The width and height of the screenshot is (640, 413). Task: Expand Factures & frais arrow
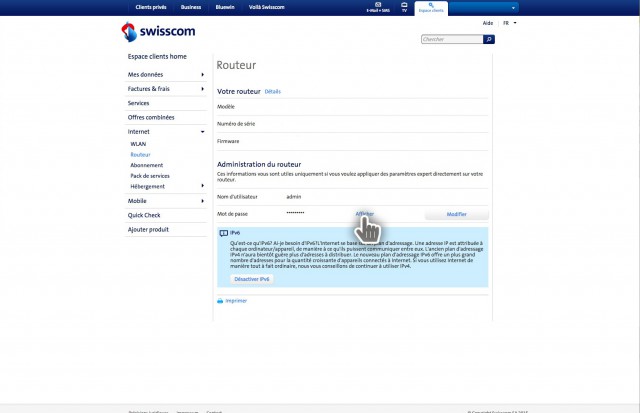click(202, 89)
